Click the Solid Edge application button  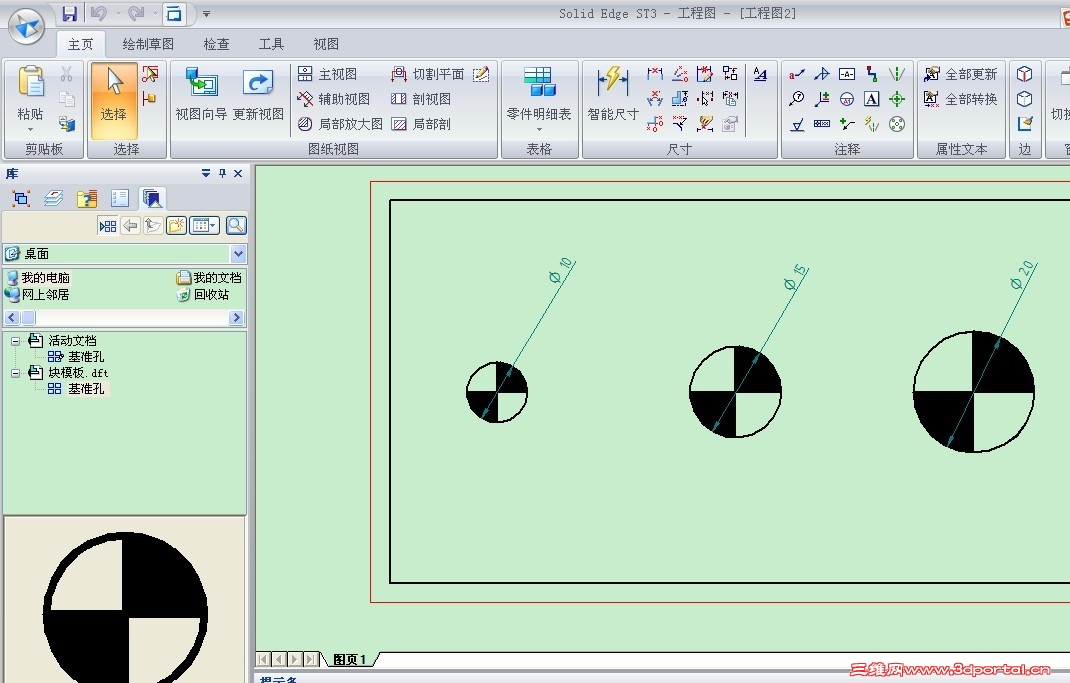(27, 26)
